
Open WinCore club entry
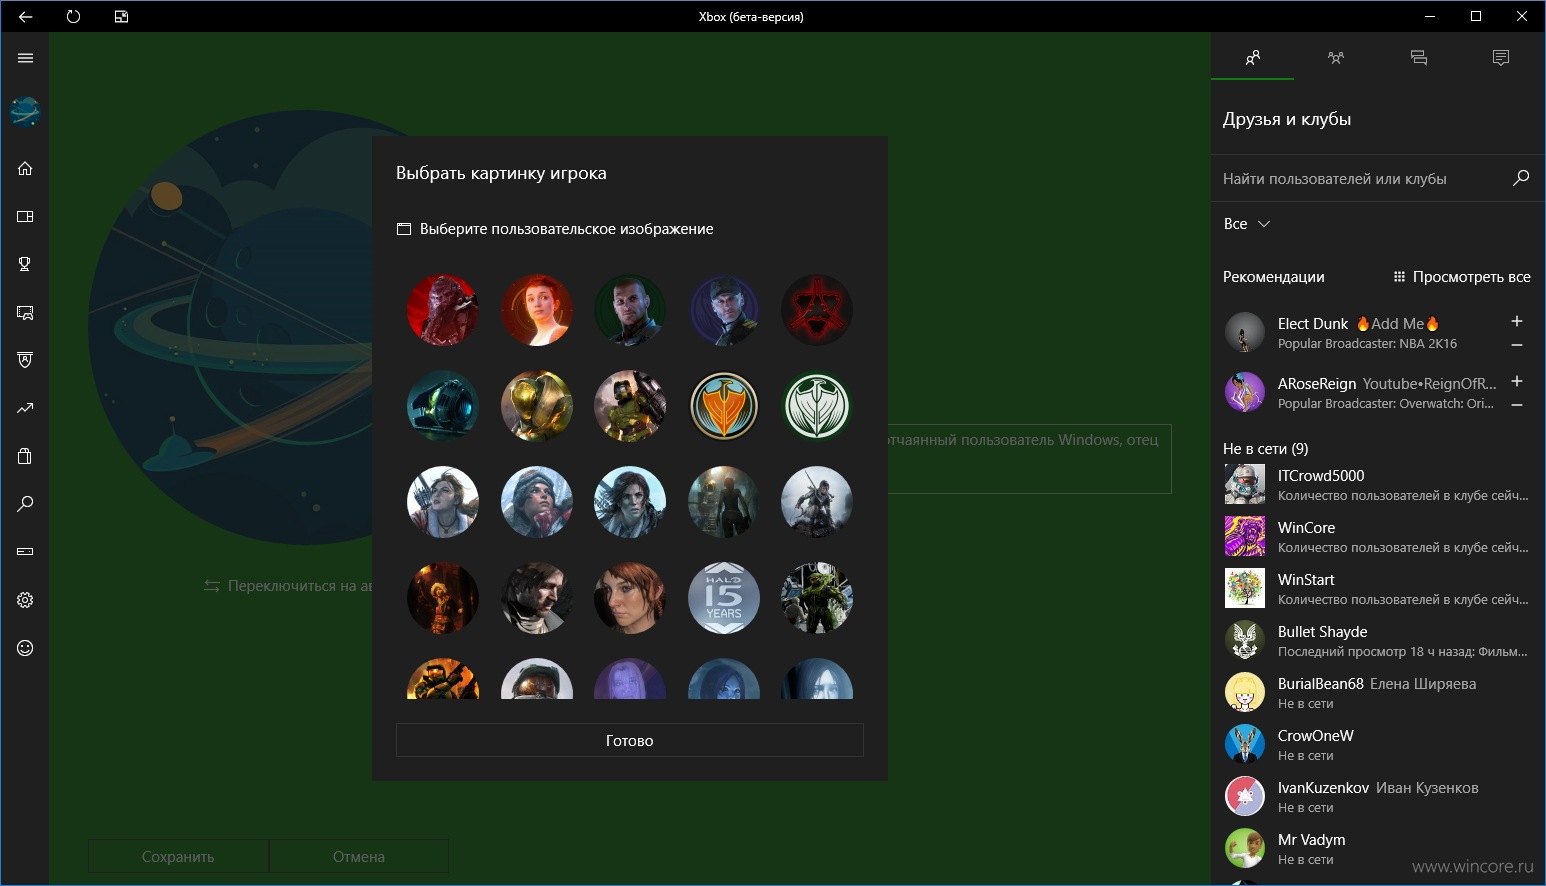pyautogui.click(x=1377, y=537)
